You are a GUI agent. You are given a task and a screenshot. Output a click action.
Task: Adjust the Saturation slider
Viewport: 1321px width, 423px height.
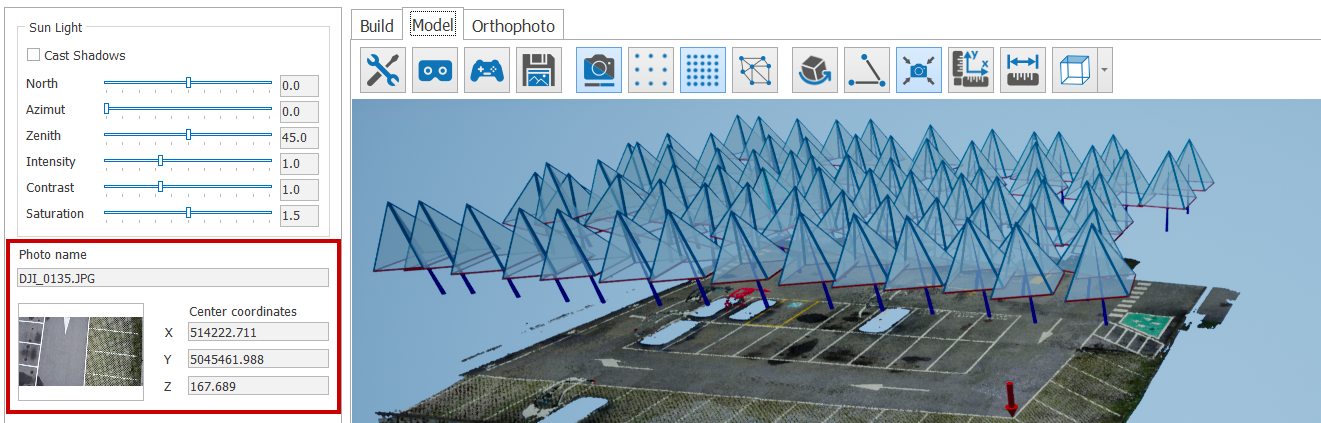coord(188,213)
